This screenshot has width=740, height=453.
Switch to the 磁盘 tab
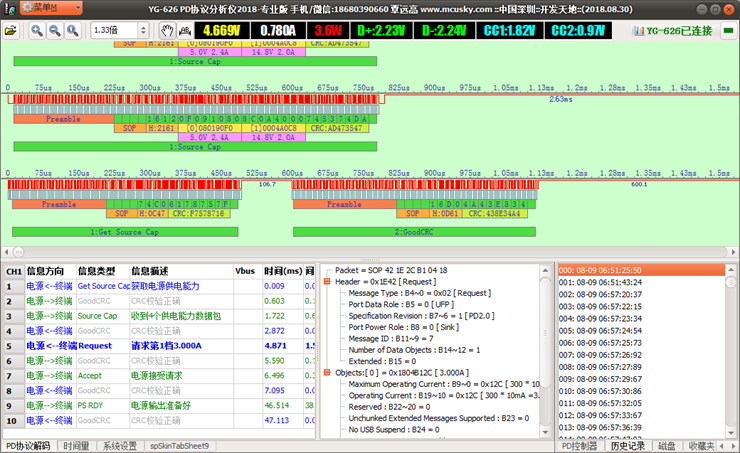(x=666, y=446)
